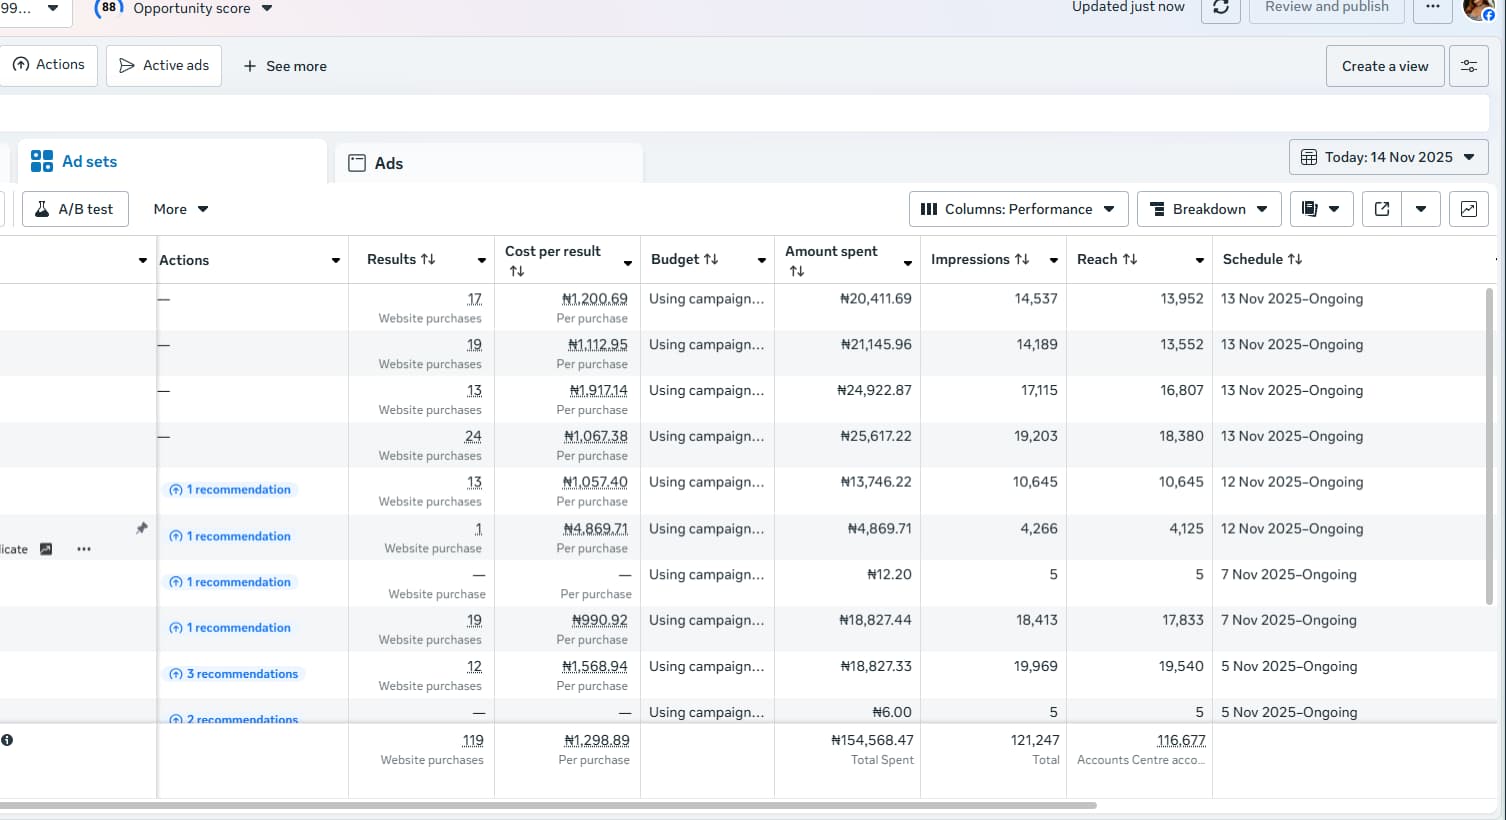This screenshot has width=1506, height=820.
Task: Select the Ad sets tab
Action: point(89,161)
